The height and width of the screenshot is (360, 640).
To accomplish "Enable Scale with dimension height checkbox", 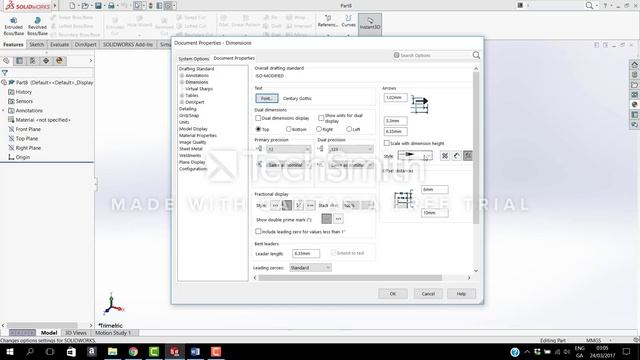I will click(387, 143).
